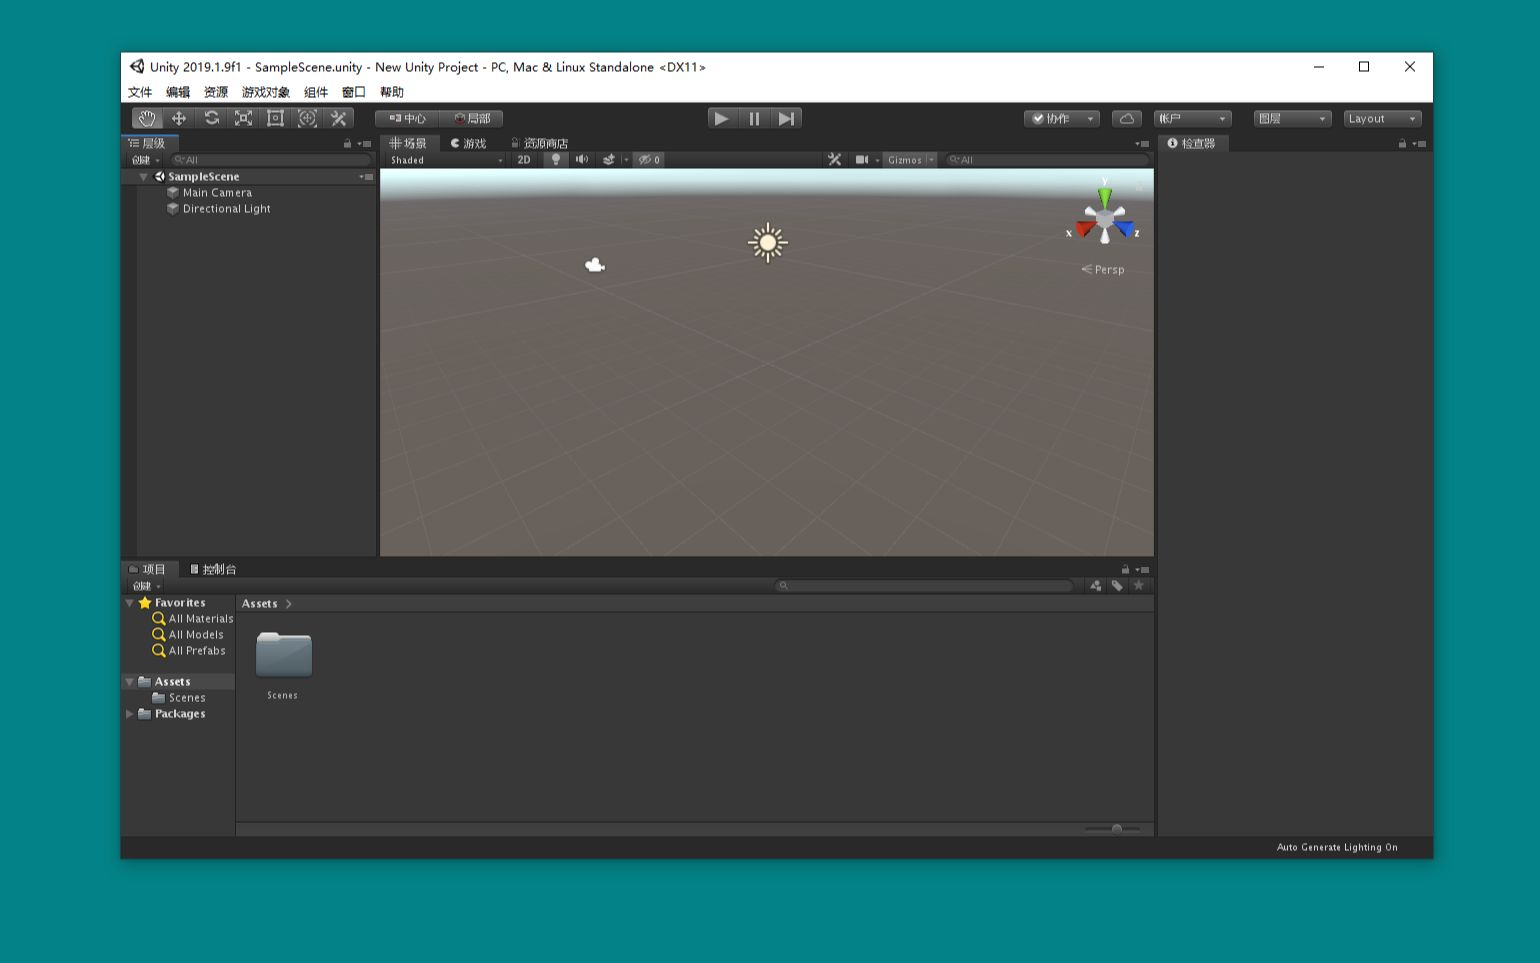Open the Scenes folder thumbnail
Image resolution: width=1540 pixels, height=963 pixels.
(x=283, y=655)
